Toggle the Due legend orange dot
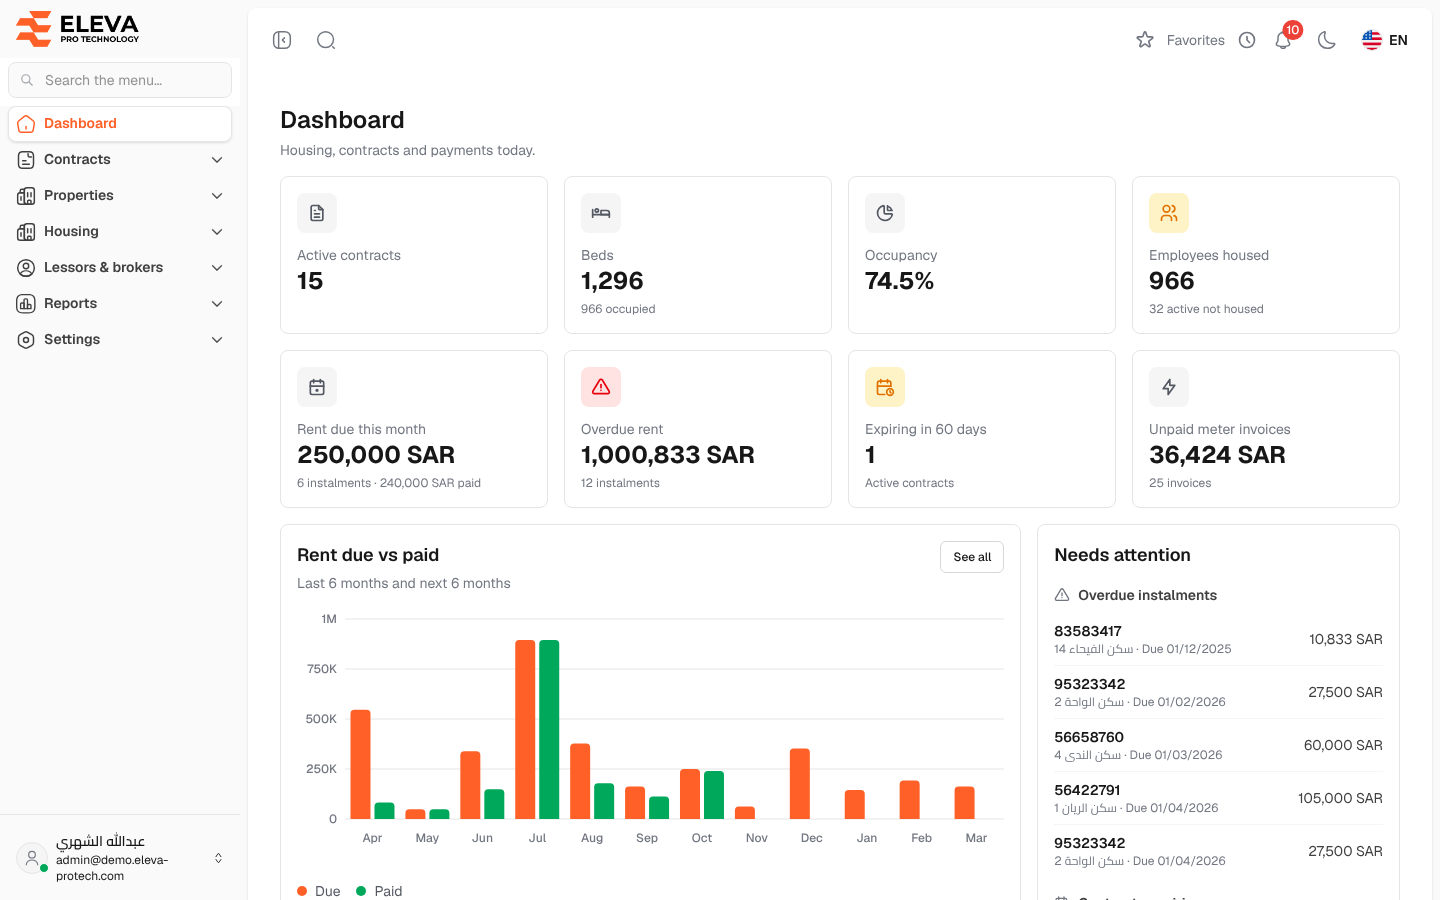1440x900 pixels. pyautogui.click(x=302, y=891)
